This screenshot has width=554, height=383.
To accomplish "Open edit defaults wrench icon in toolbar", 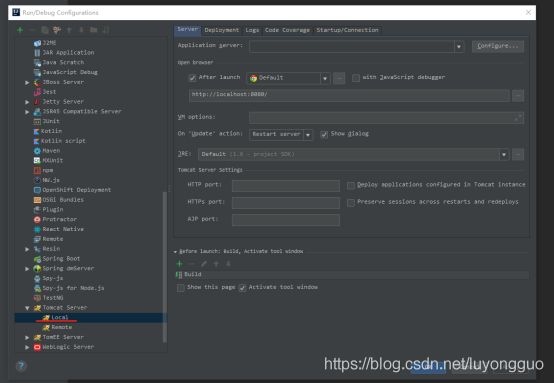I will [x=57, y=30].
